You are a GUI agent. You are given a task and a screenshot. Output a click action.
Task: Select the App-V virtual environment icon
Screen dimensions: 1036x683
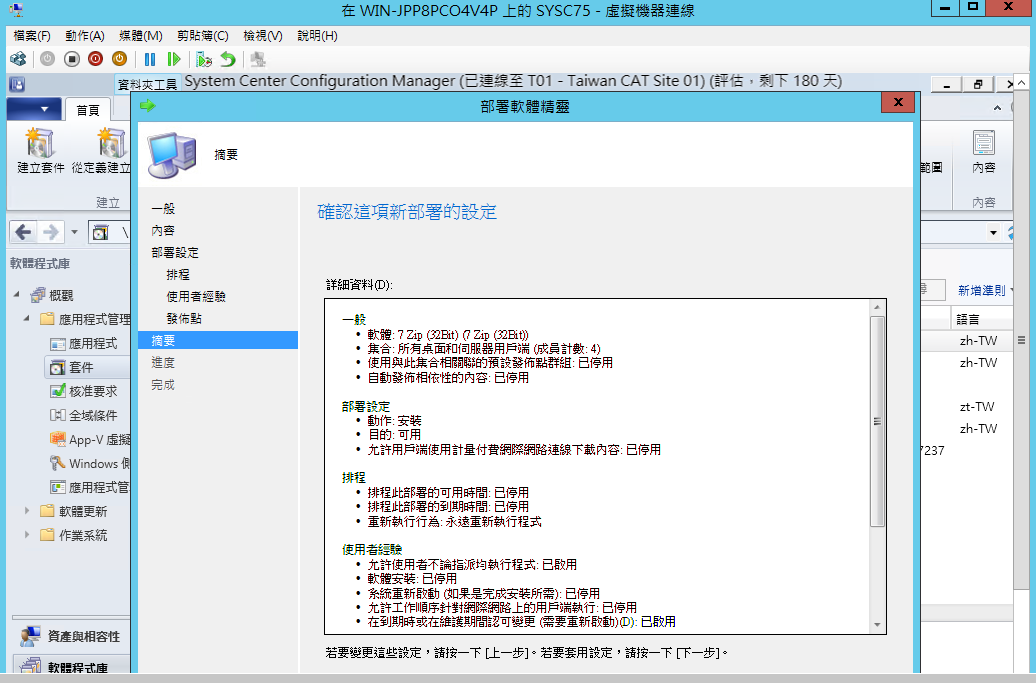tap(58, 439)
